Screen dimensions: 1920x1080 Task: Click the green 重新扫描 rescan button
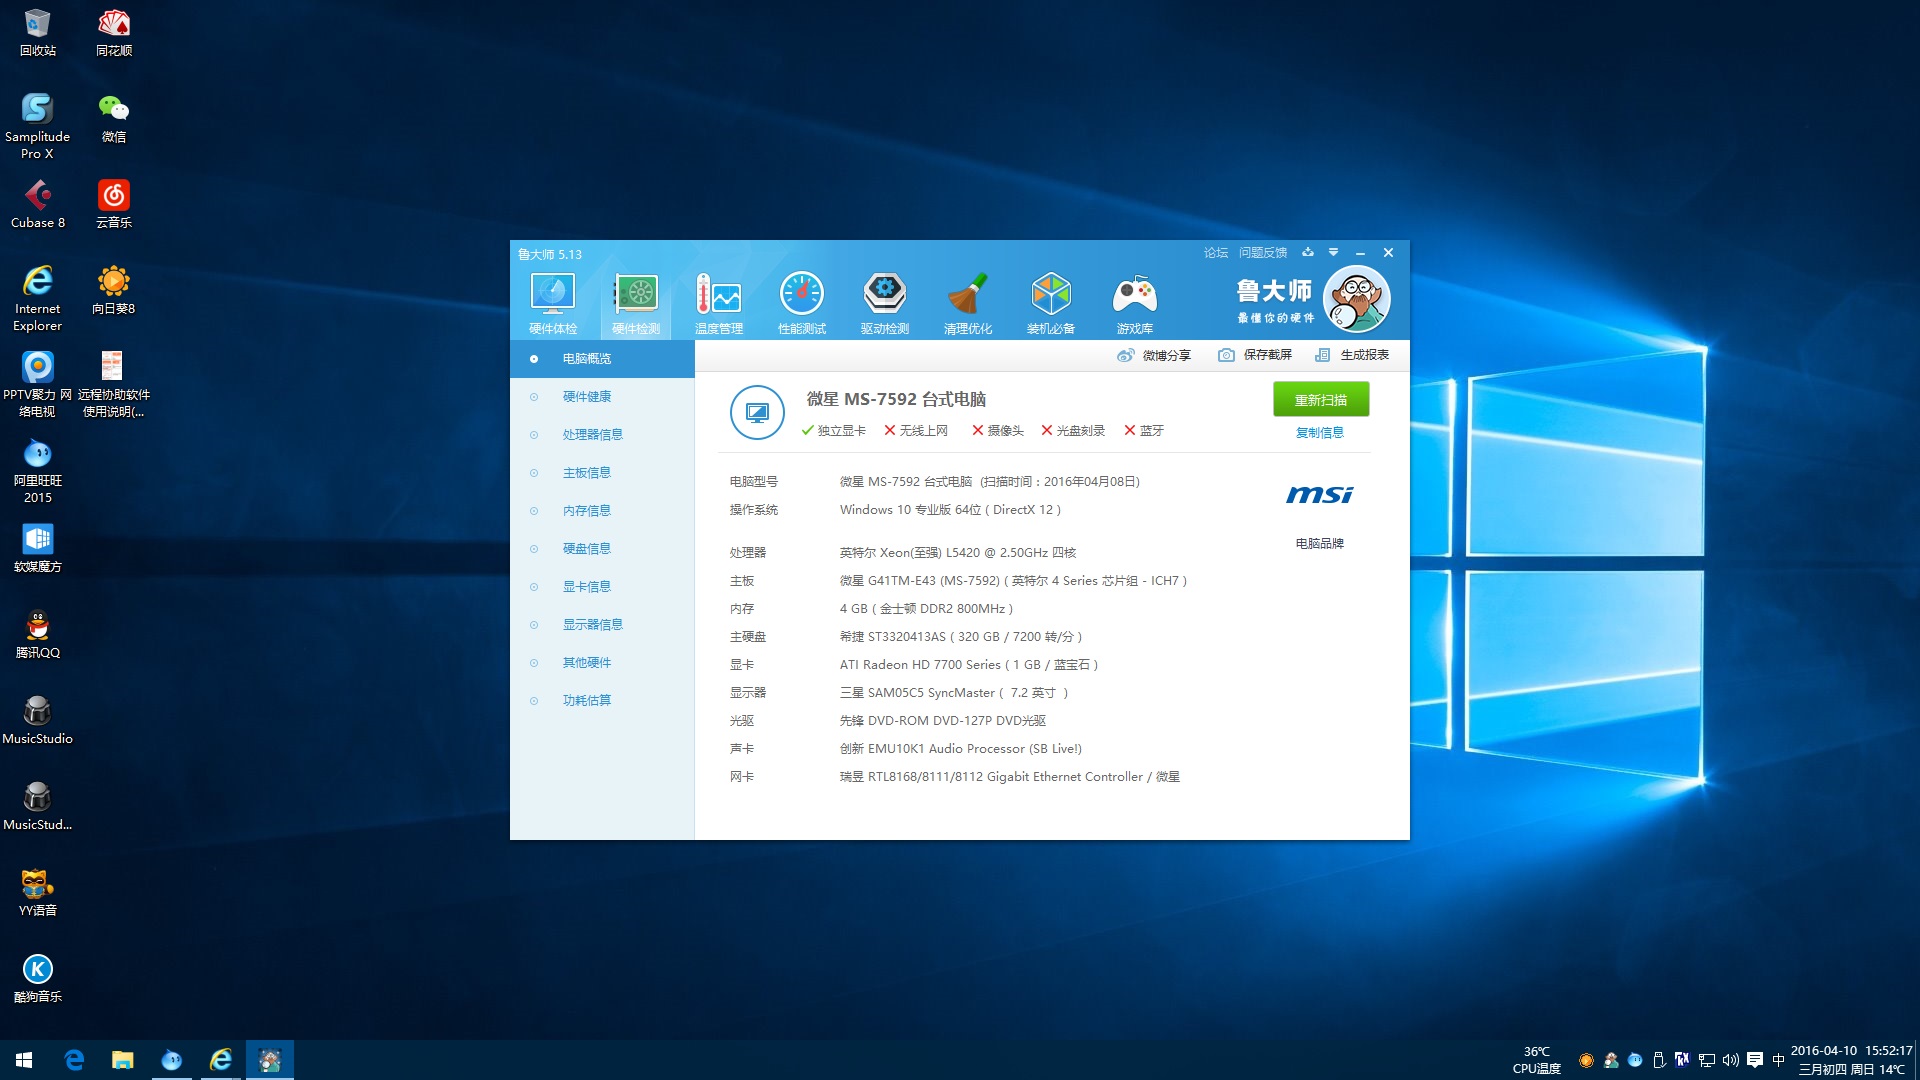click(x=1321, y=399)
